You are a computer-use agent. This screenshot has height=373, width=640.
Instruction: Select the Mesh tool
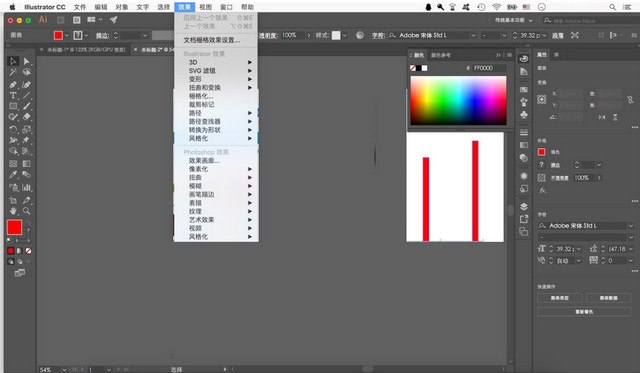coord(13,164)
